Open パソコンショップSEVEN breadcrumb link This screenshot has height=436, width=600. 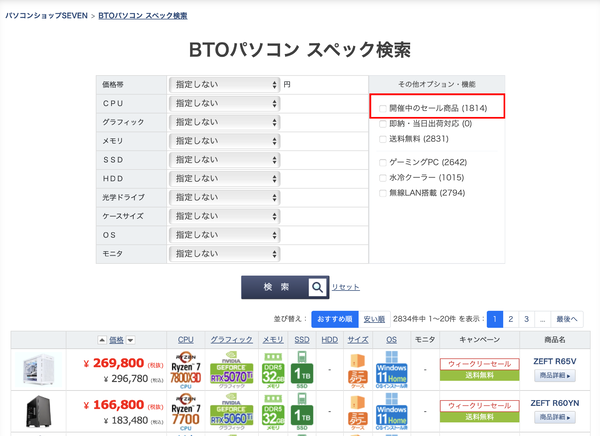(46, 16)
